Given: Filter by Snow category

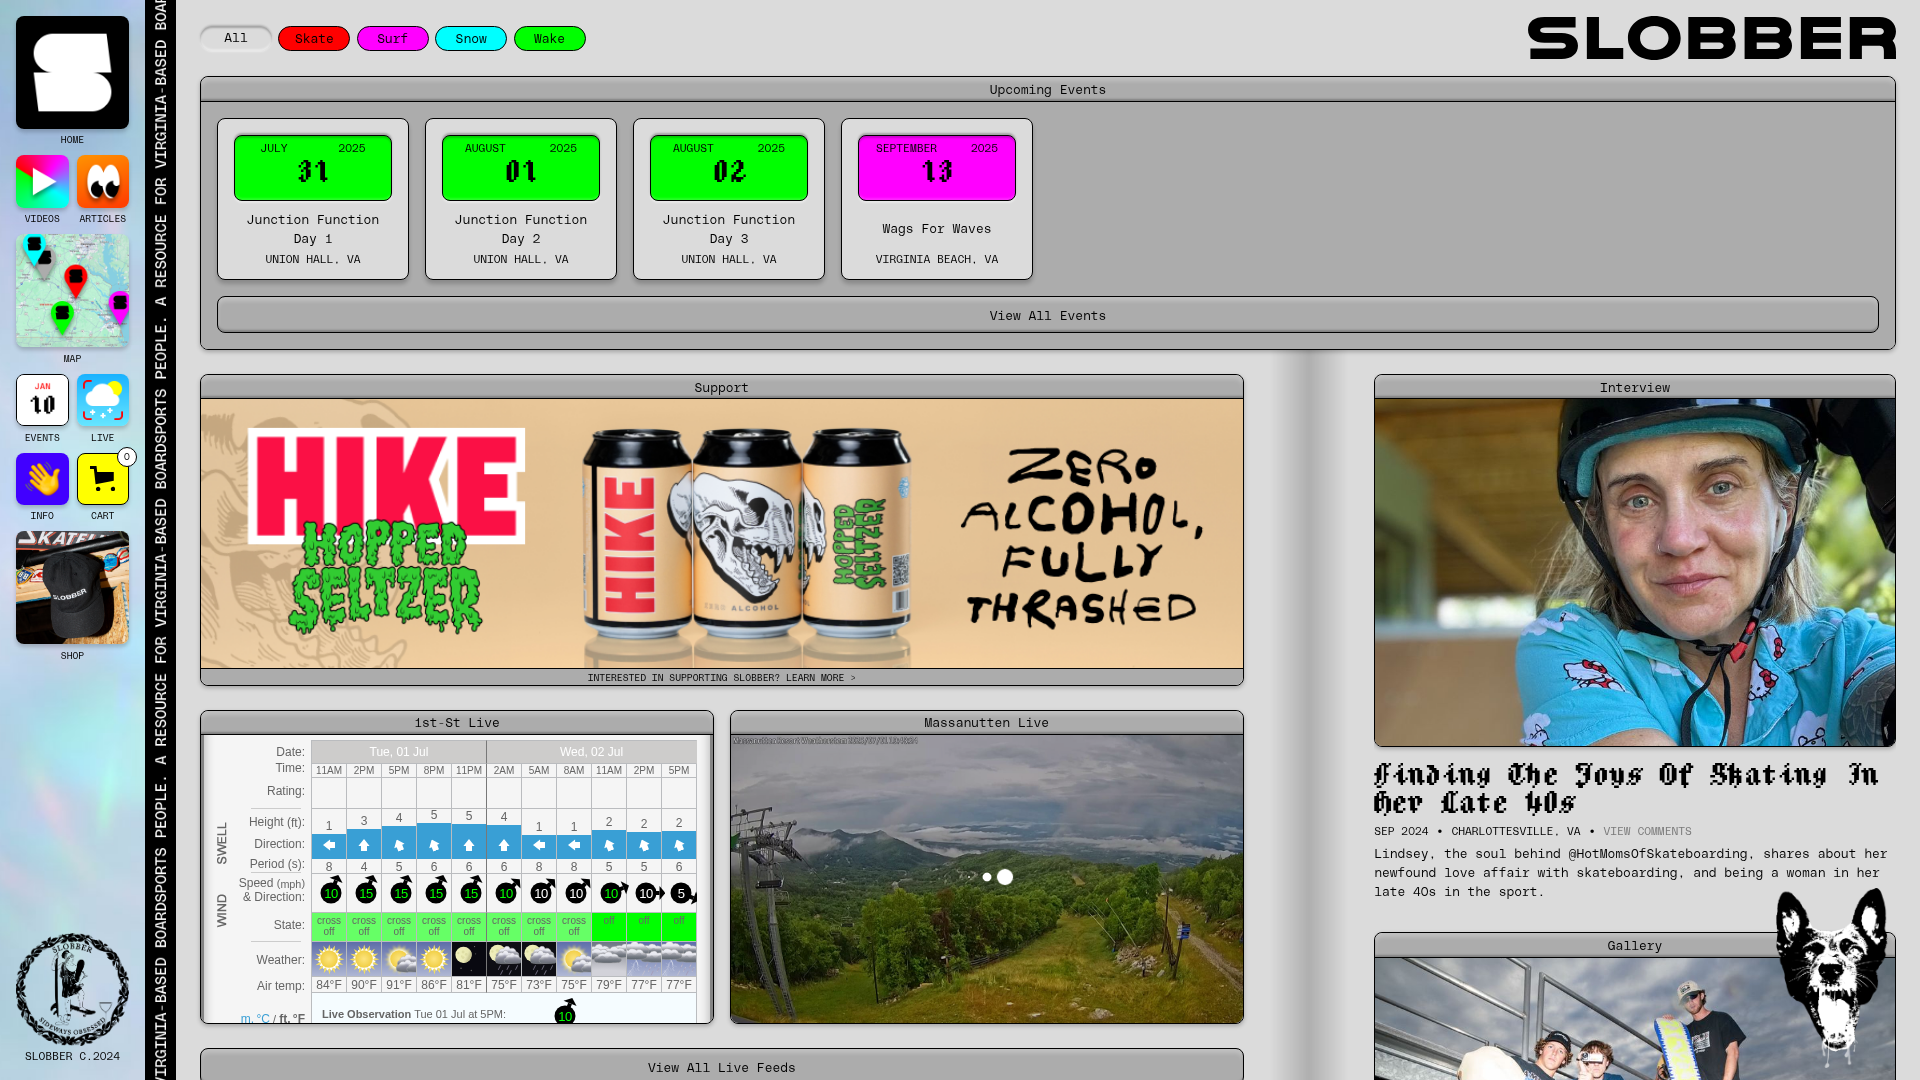Looking at the screenshot, I should pos(471,38).
